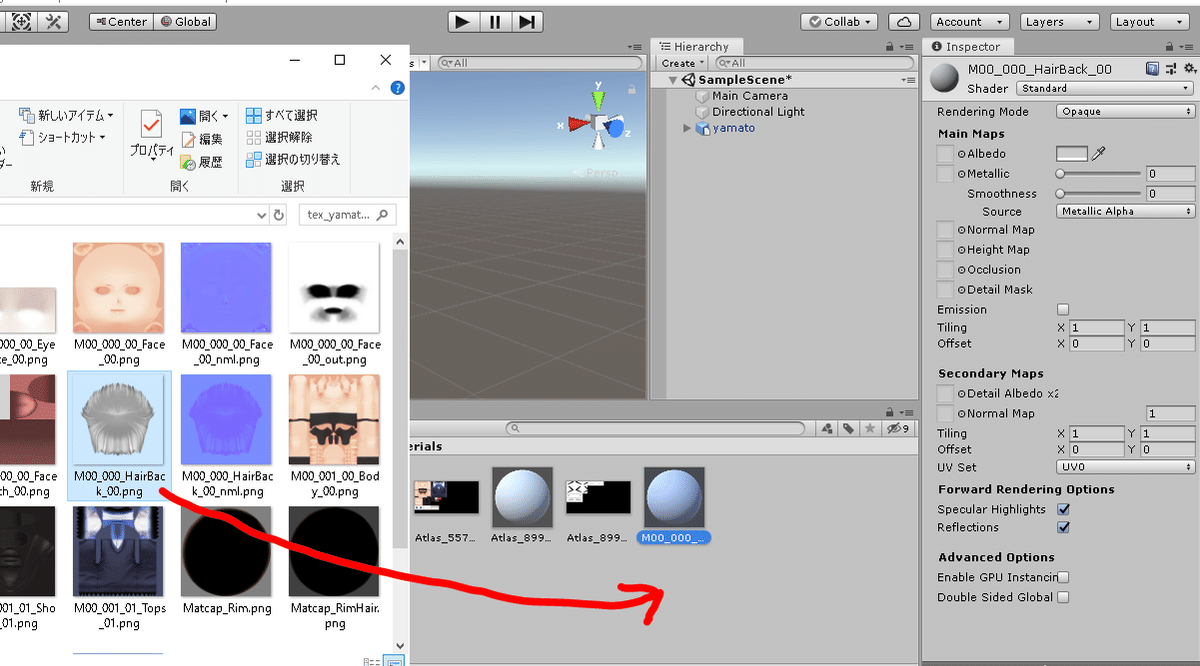1200x666 pixels.
Task: Toggle the Emission checkbox
Action: click(1063, 310)
